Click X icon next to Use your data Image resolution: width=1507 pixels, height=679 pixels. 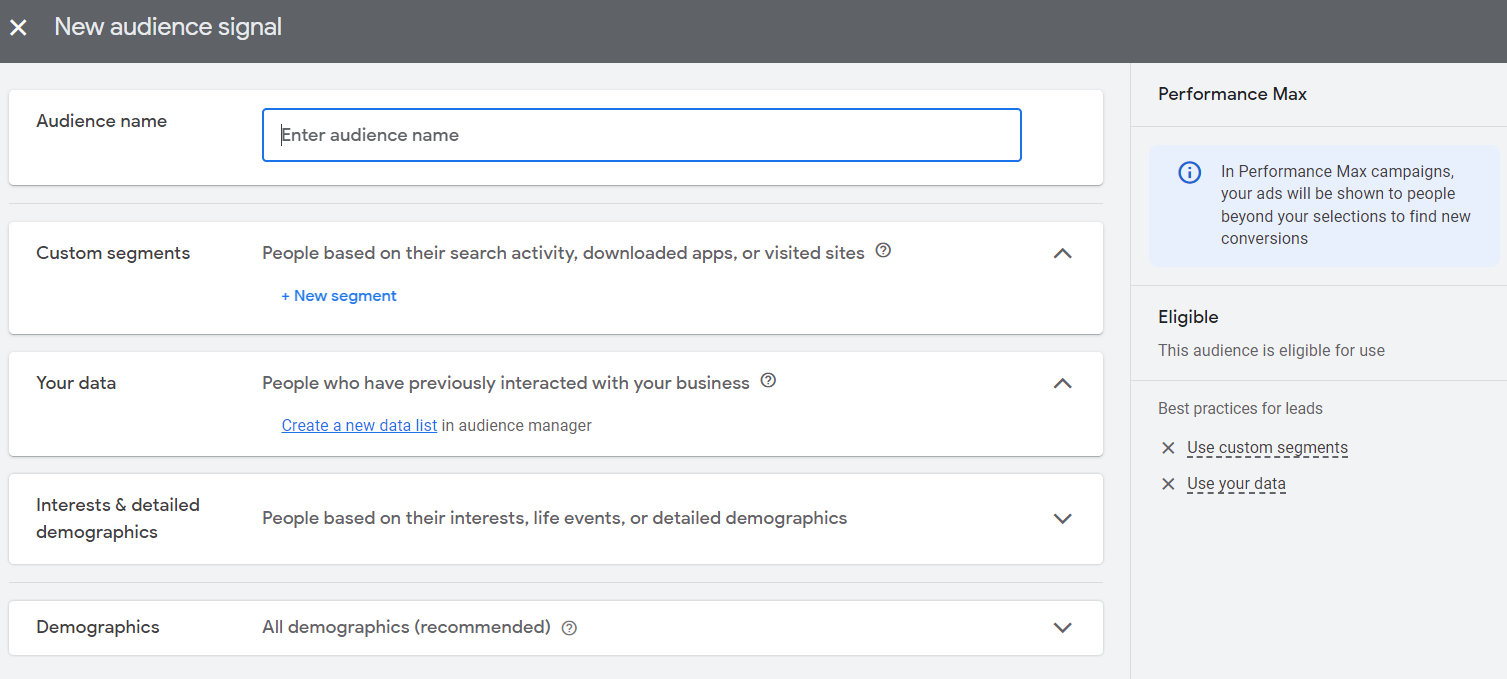1167,484
